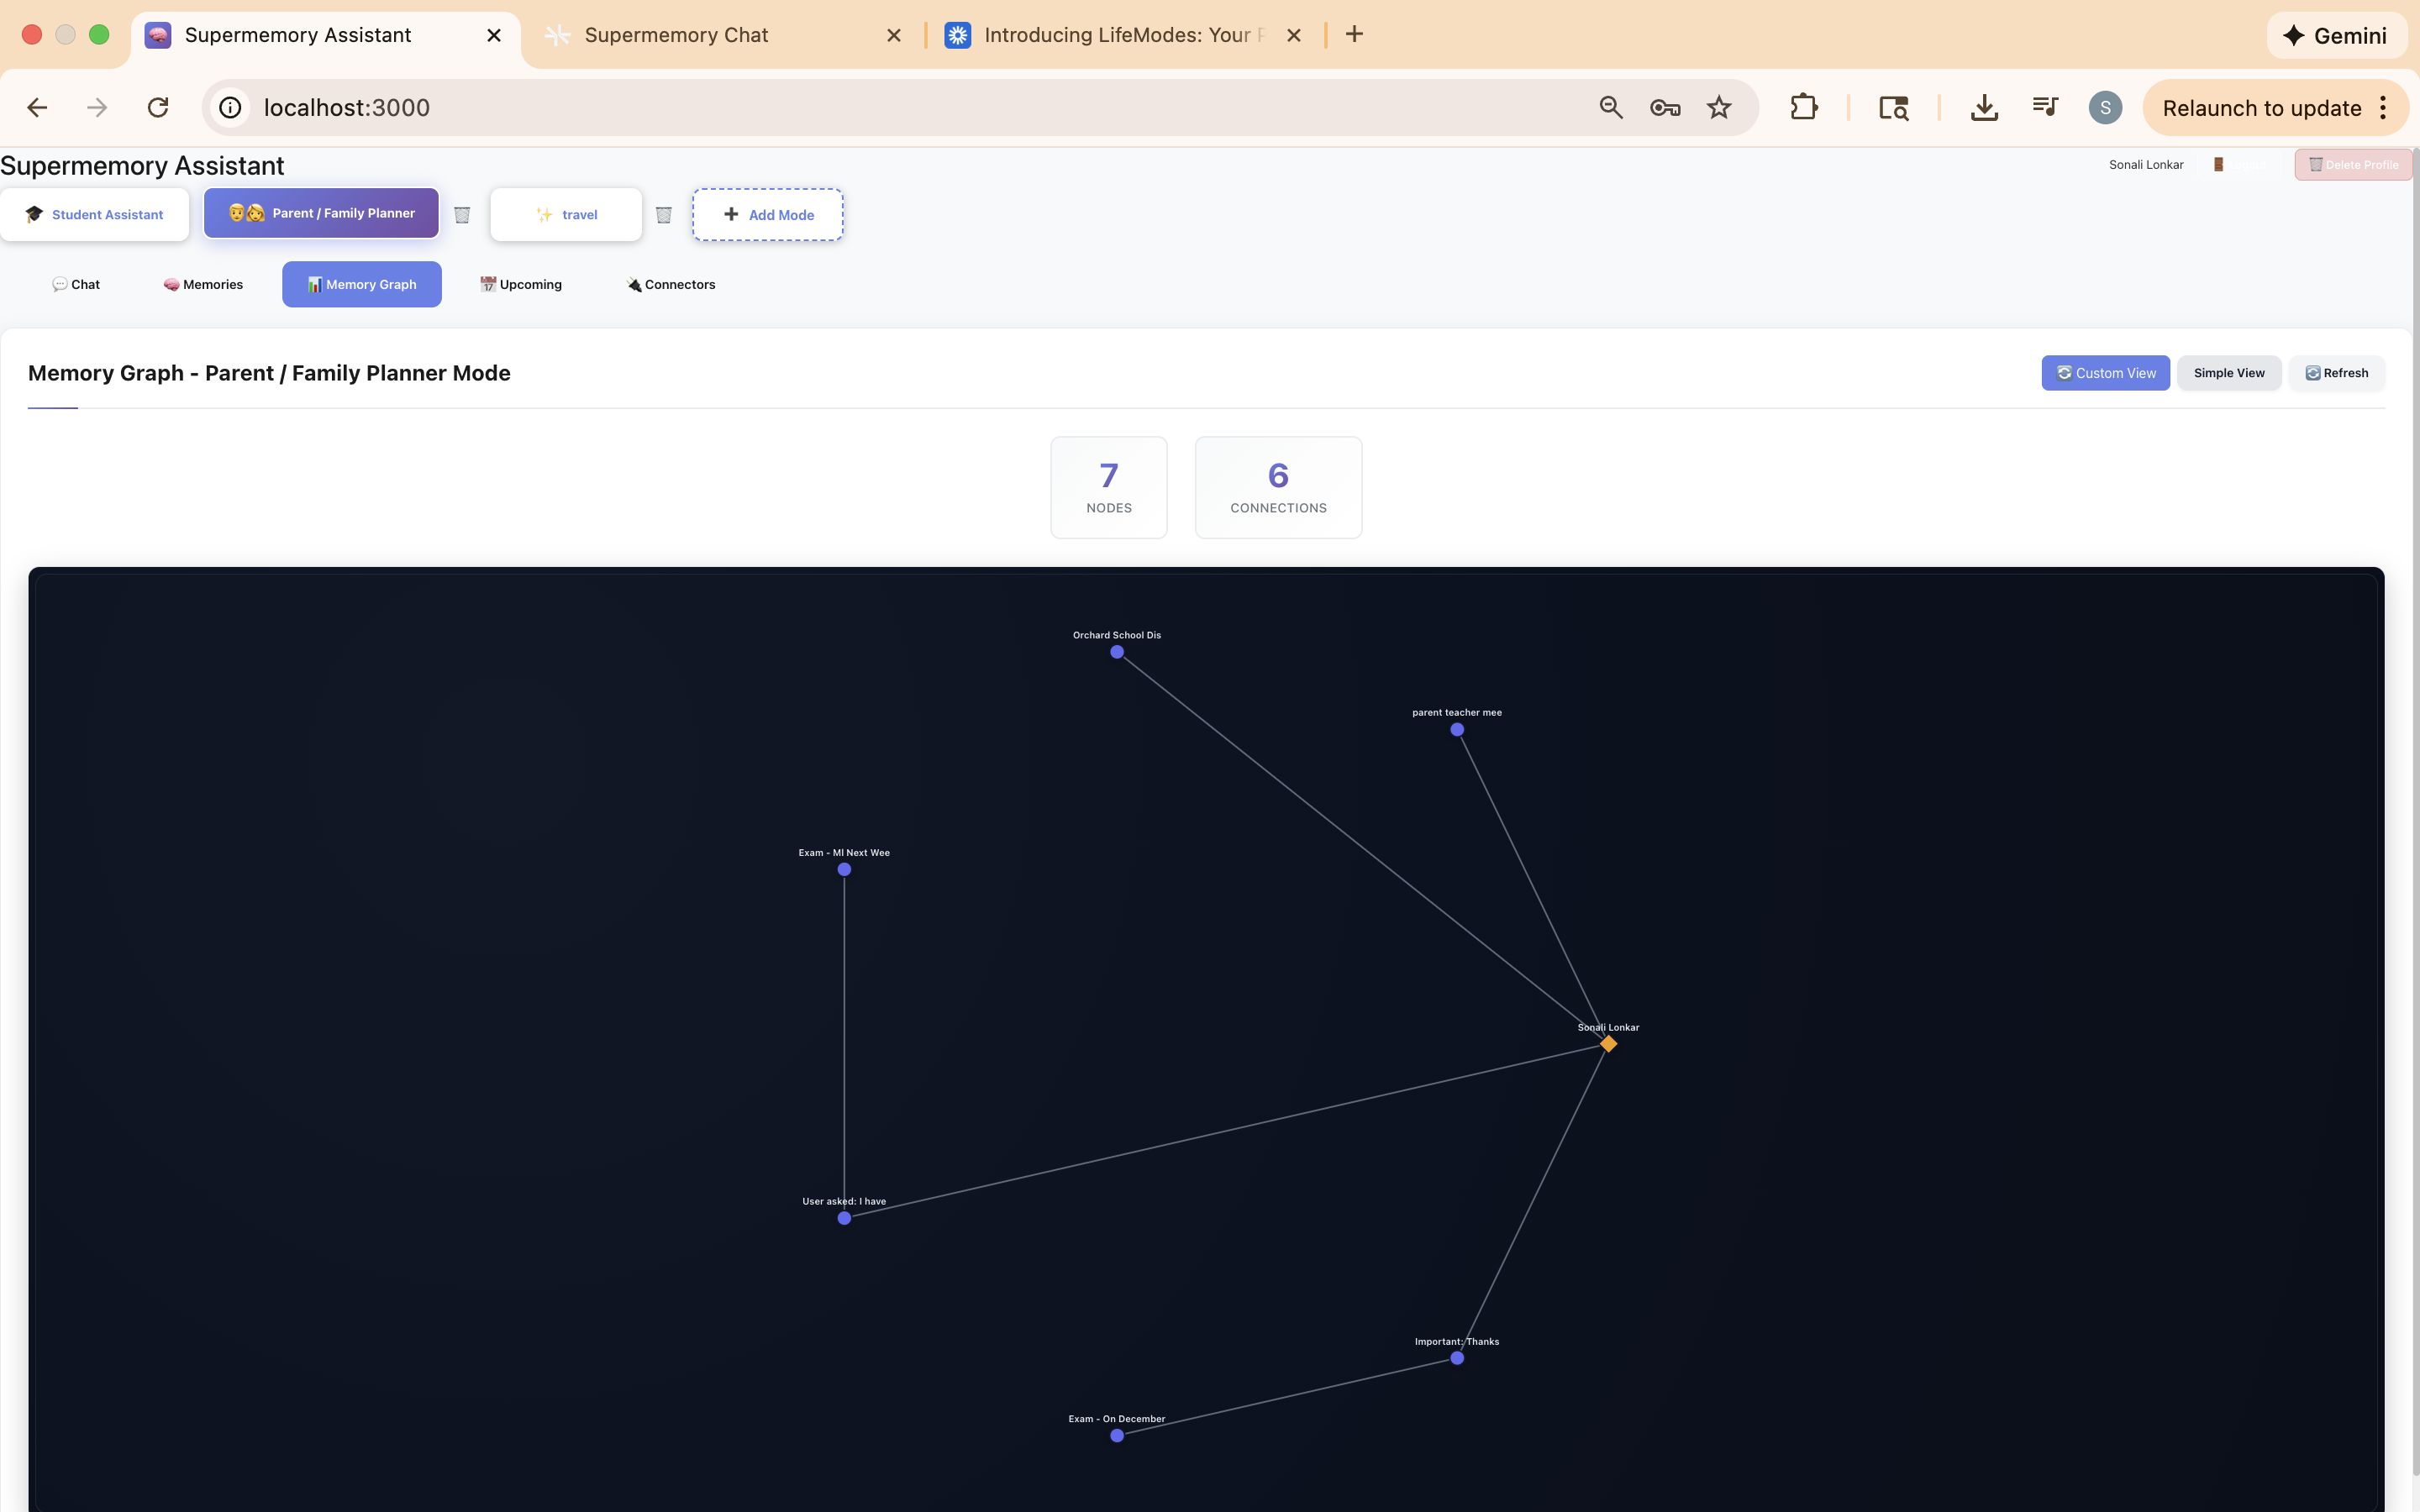Switch to Custom View
The height and width of the screenshot is (1512, 2420).
point(2105,373)
